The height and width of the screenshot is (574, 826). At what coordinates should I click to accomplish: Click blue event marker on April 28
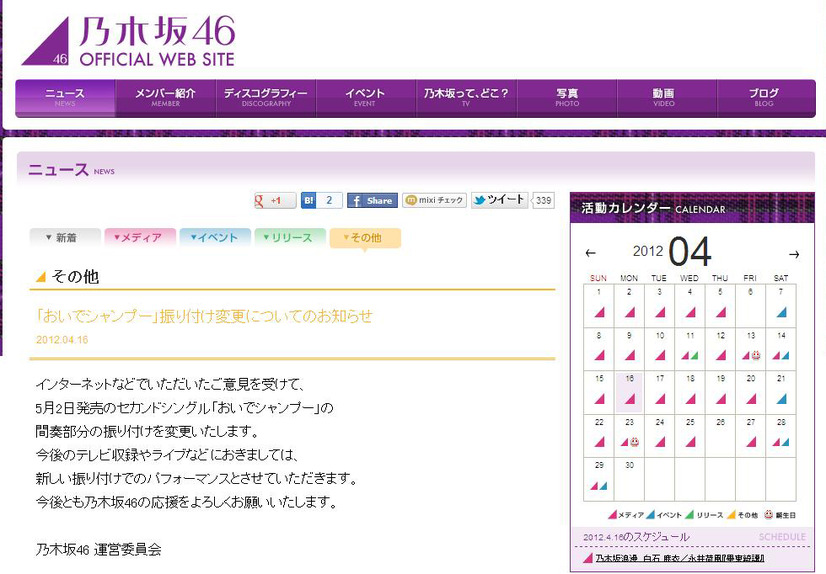pos(785,442)
